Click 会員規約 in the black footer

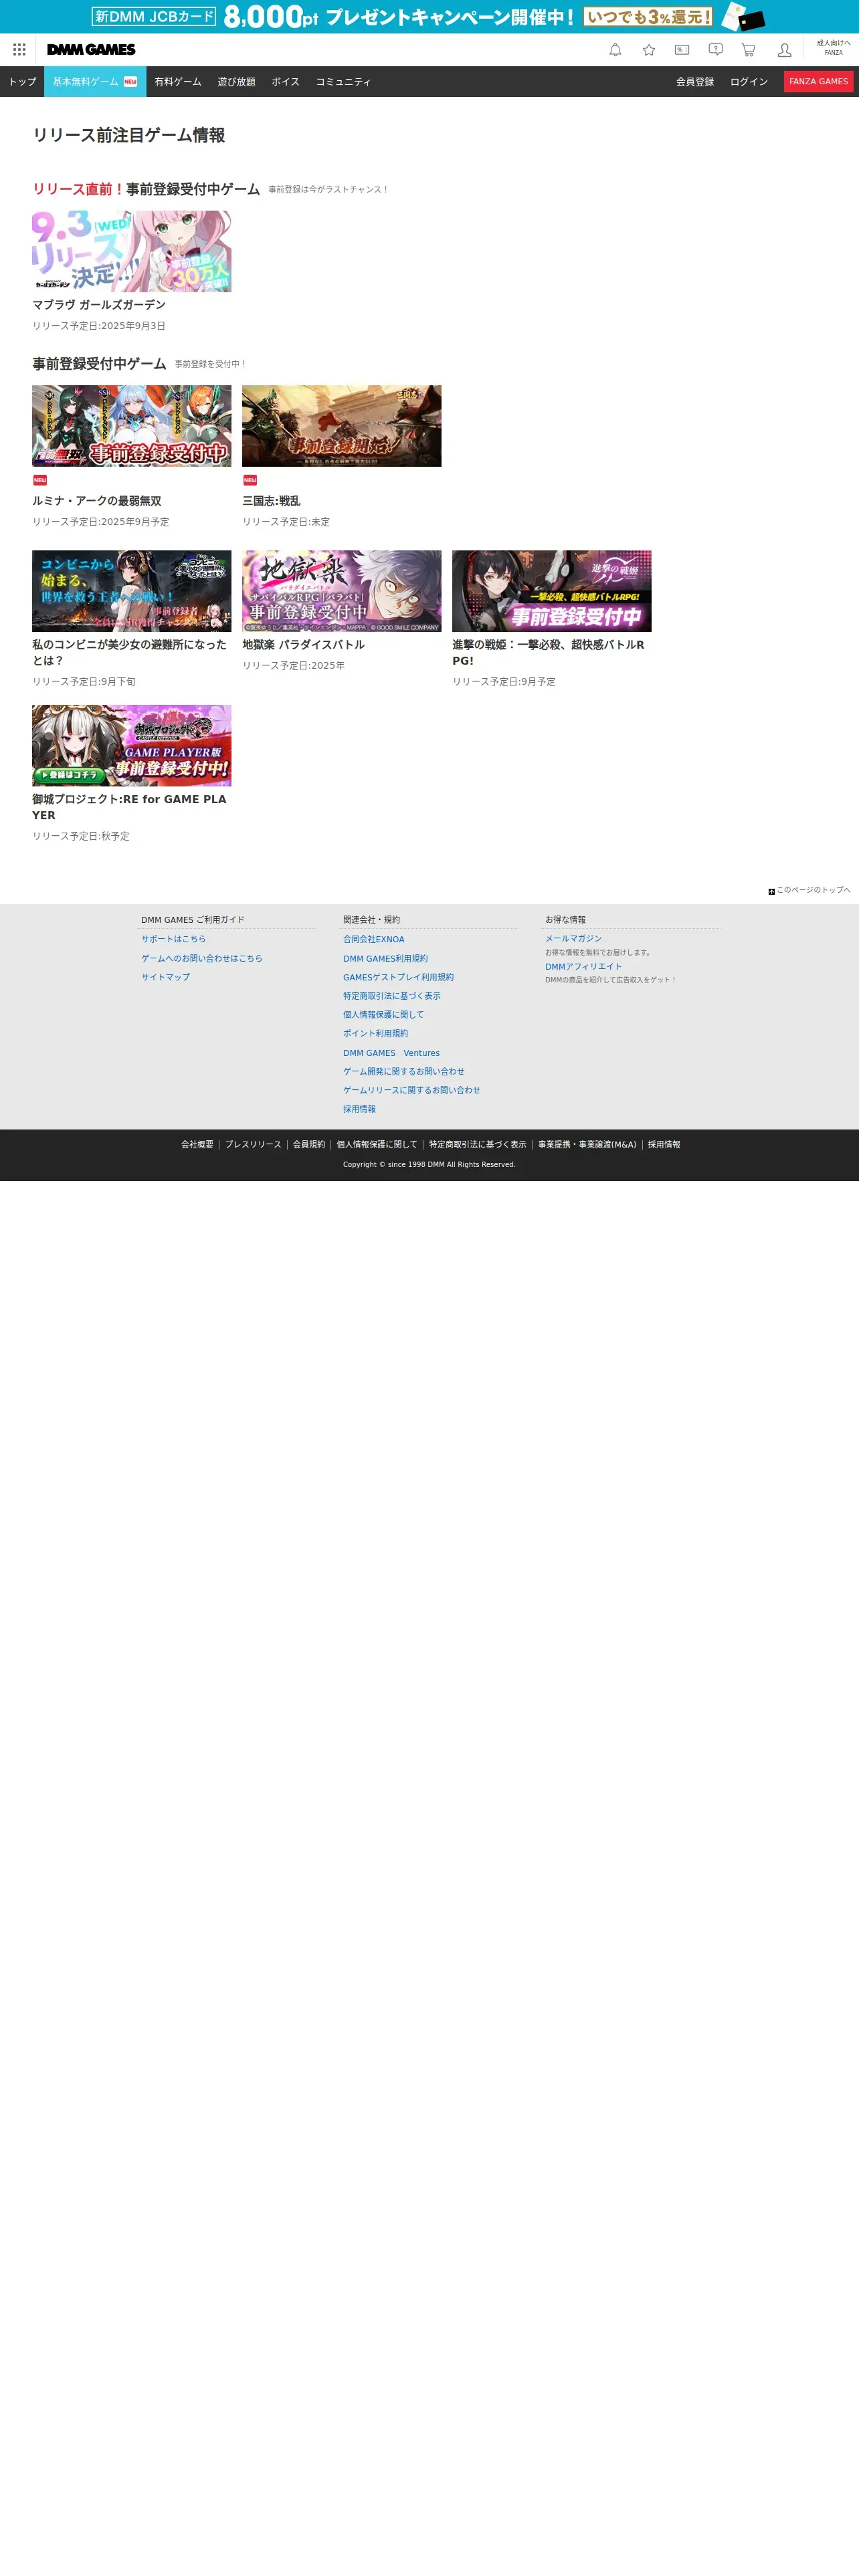[309, 1145]
